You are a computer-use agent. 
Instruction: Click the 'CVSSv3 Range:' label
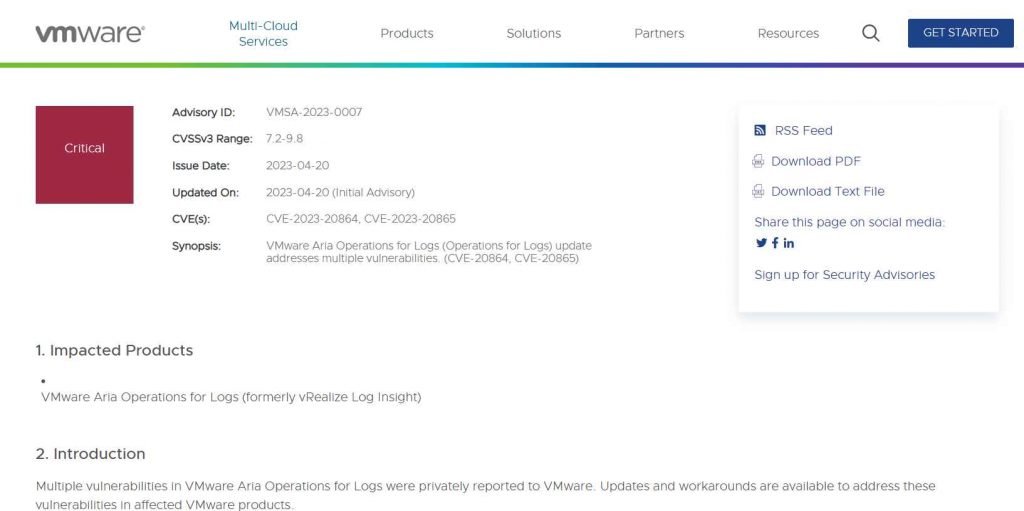click(212, 139)
